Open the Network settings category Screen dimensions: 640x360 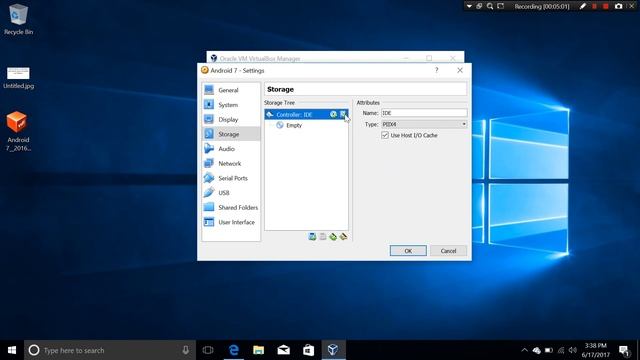click(231, 163)
